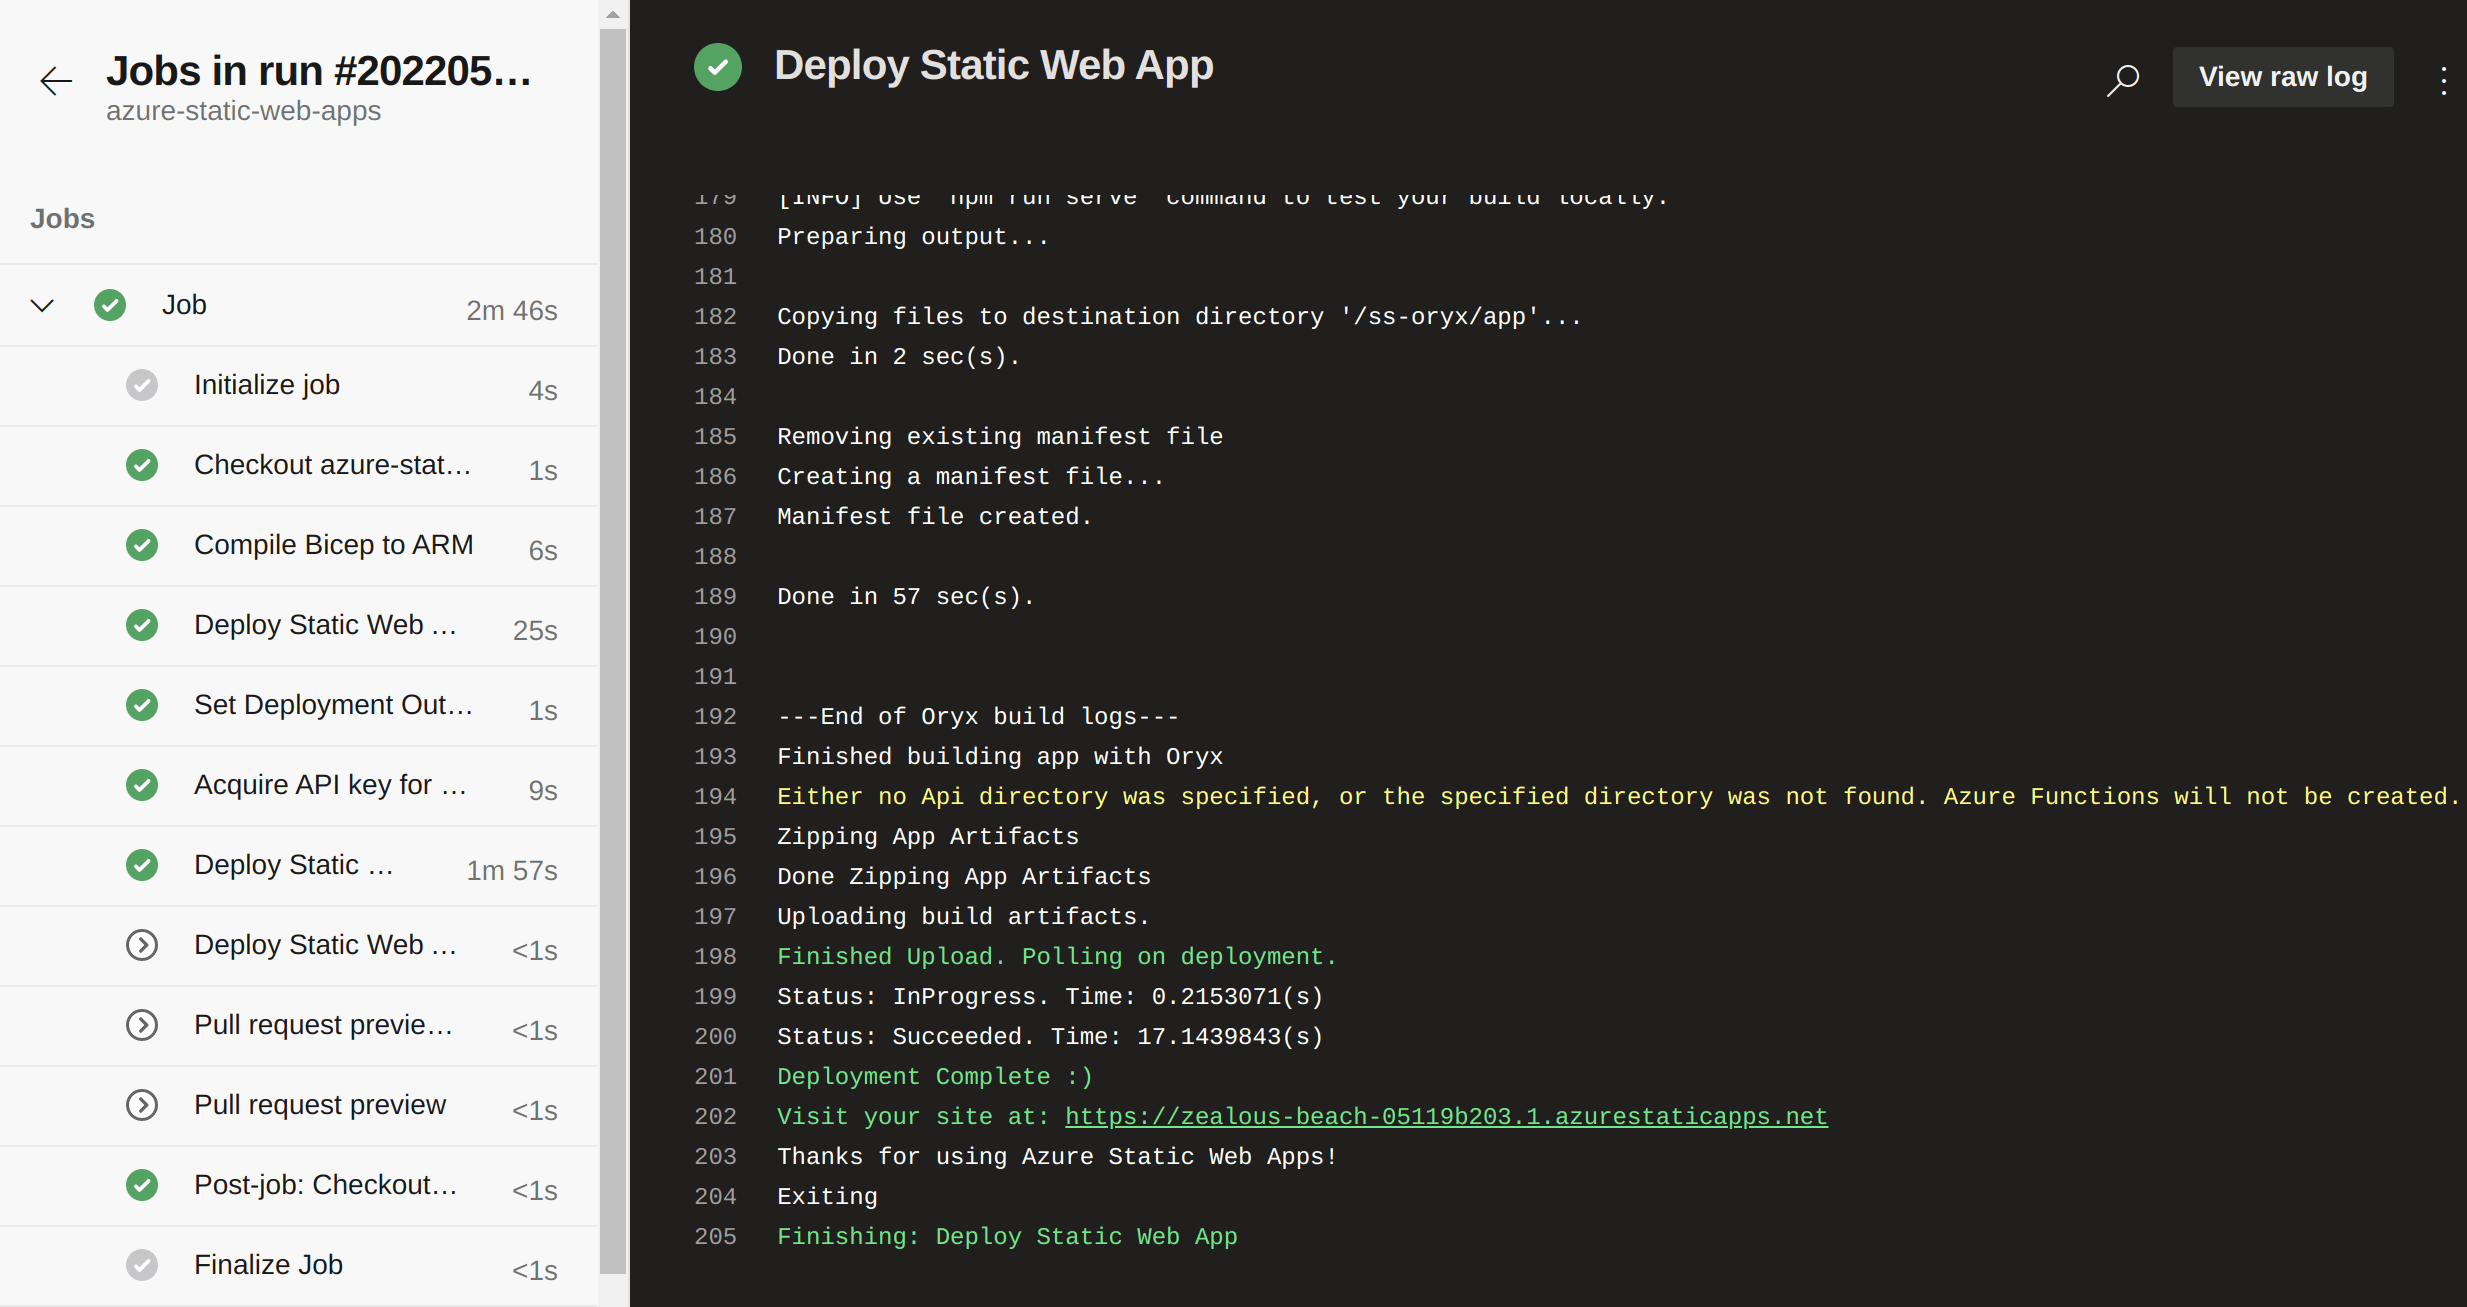Click log line number 194

coord(715,797)
